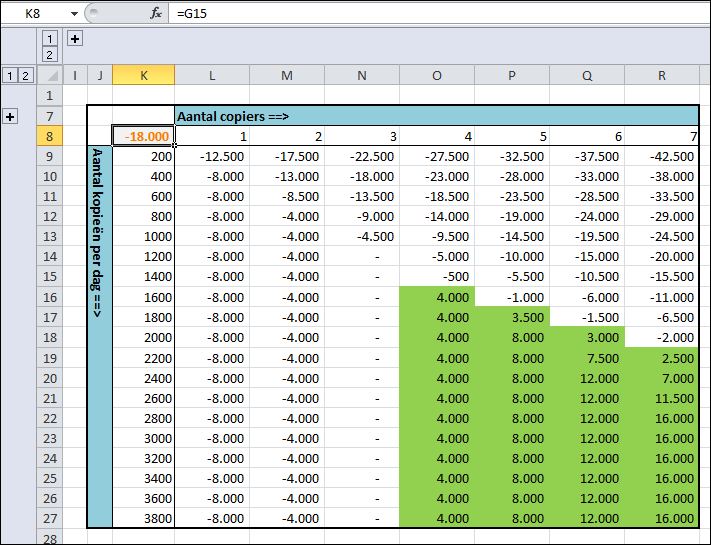
Task: Click the 3800 value in column K
Action: pos(143,518)
